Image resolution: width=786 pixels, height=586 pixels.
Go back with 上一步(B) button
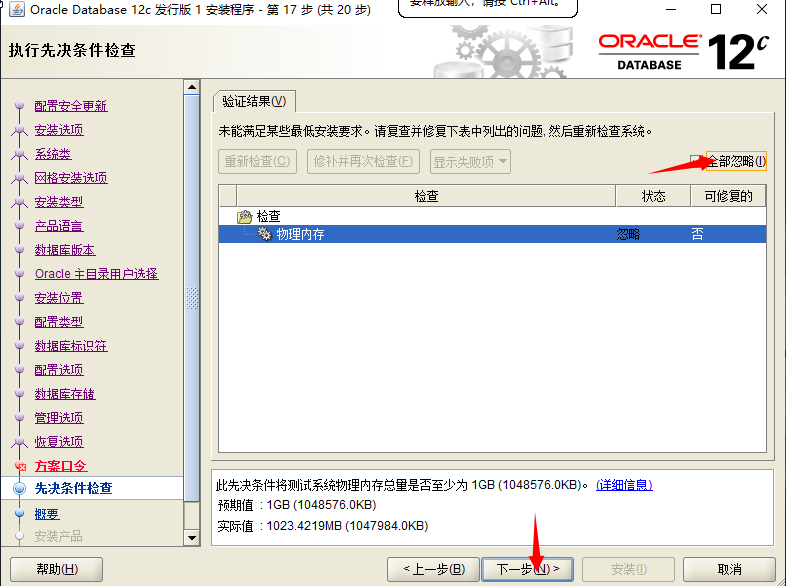tap(434, 569)
